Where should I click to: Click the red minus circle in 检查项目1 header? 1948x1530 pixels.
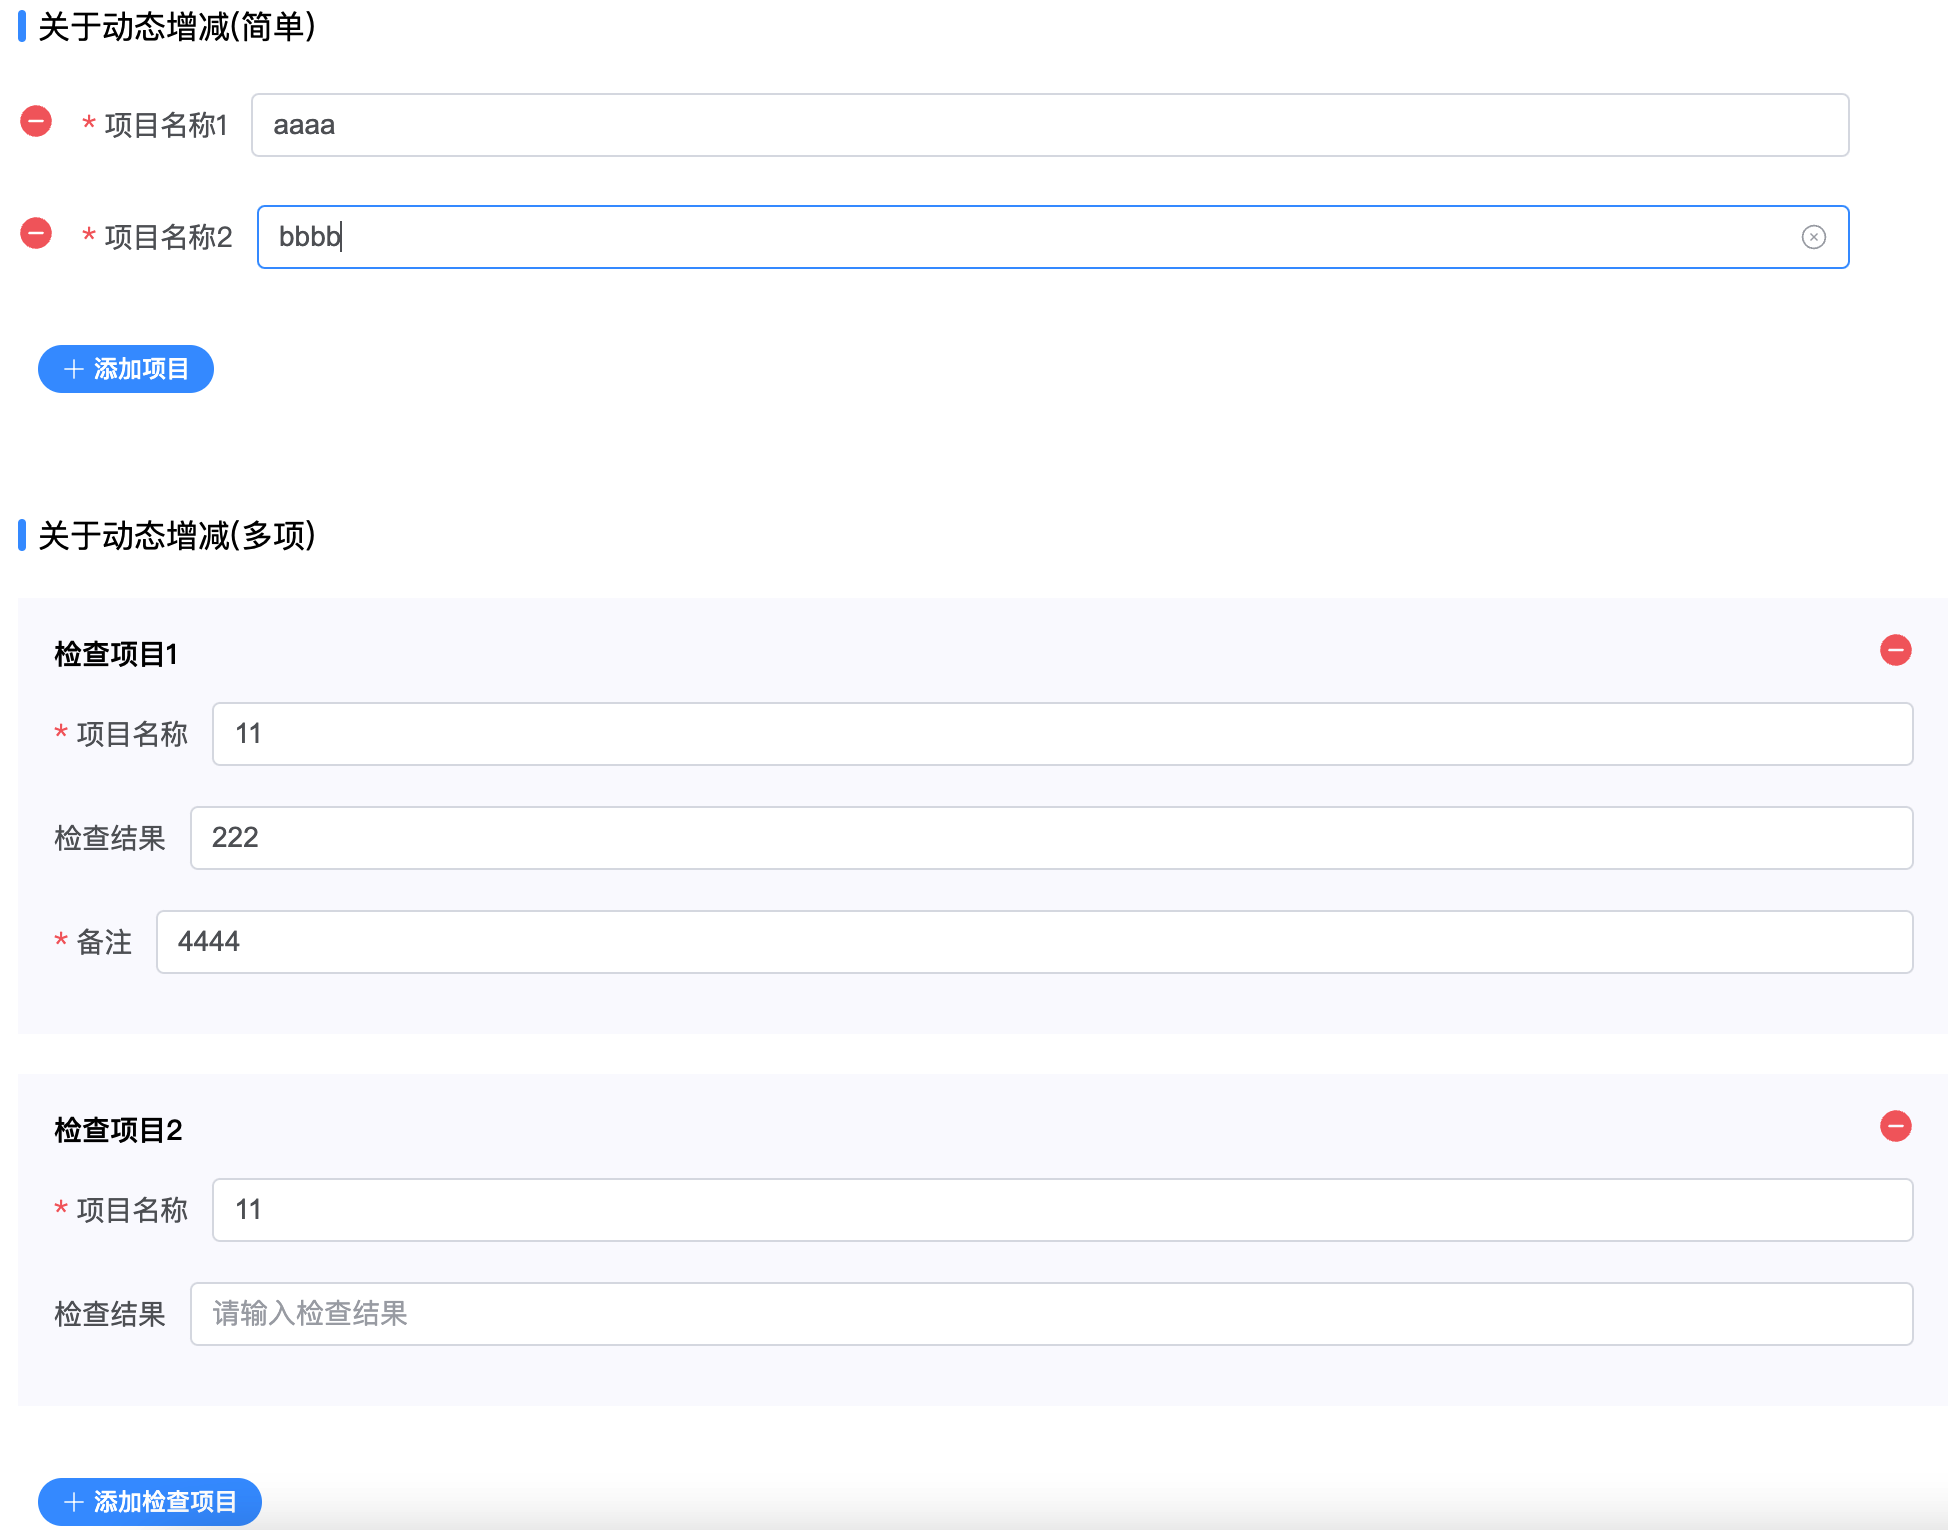tap(1896, 651)
